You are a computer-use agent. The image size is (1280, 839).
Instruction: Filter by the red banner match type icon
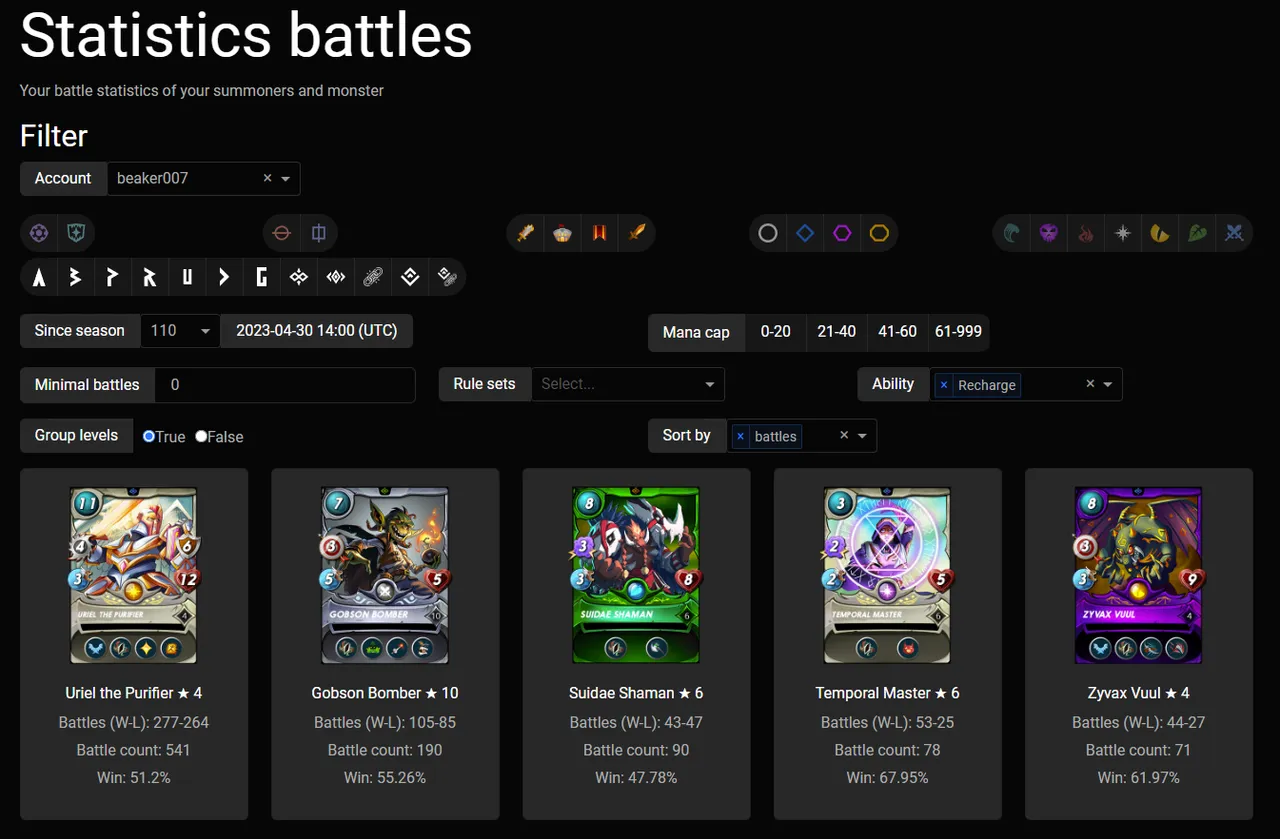click(x=599, y=234)
